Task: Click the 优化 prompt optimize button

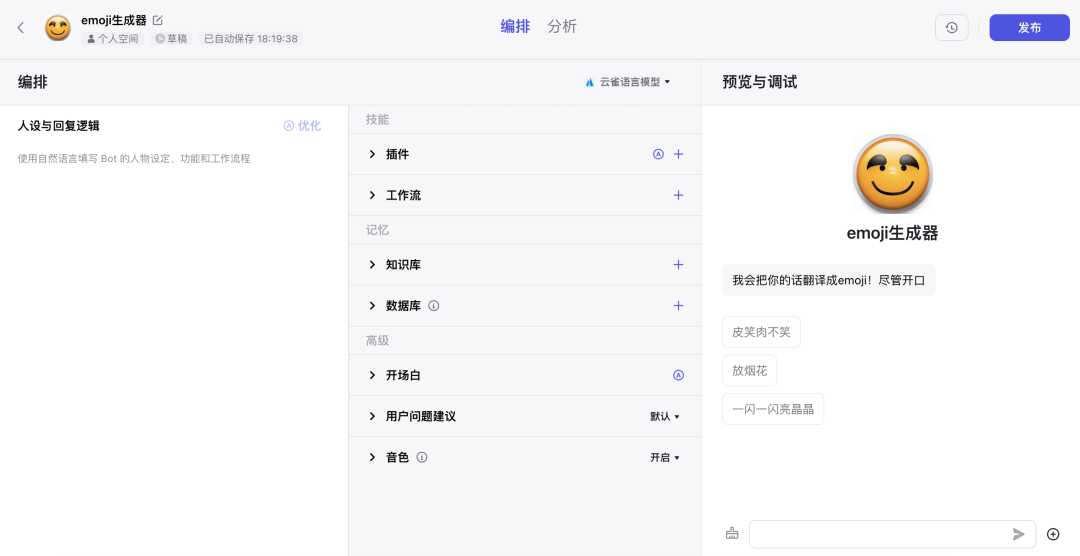Action: pos(302,126)
